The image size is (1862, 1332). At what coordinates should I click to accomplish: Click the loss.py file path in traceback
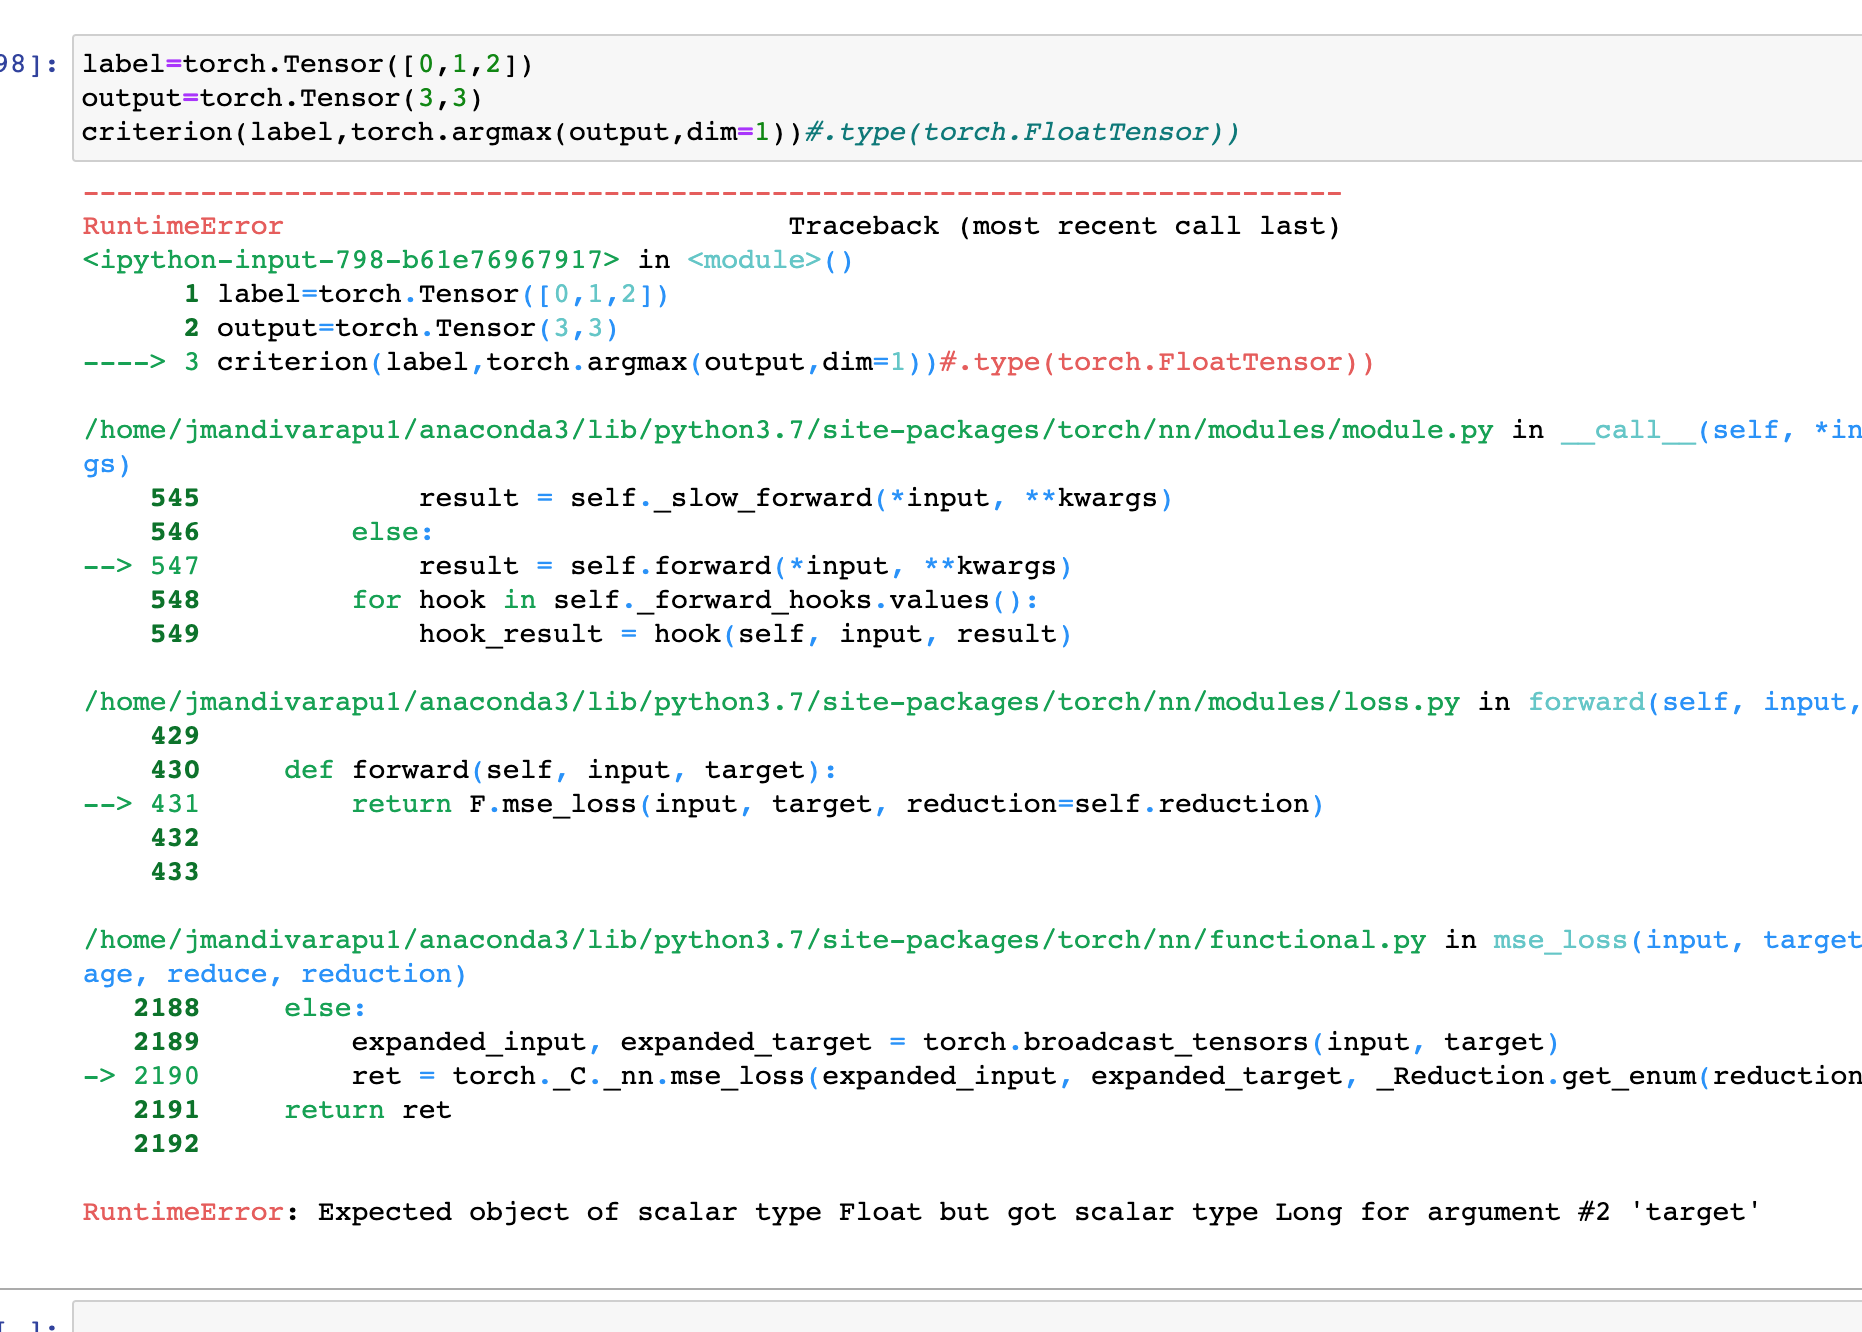point(771,702)
